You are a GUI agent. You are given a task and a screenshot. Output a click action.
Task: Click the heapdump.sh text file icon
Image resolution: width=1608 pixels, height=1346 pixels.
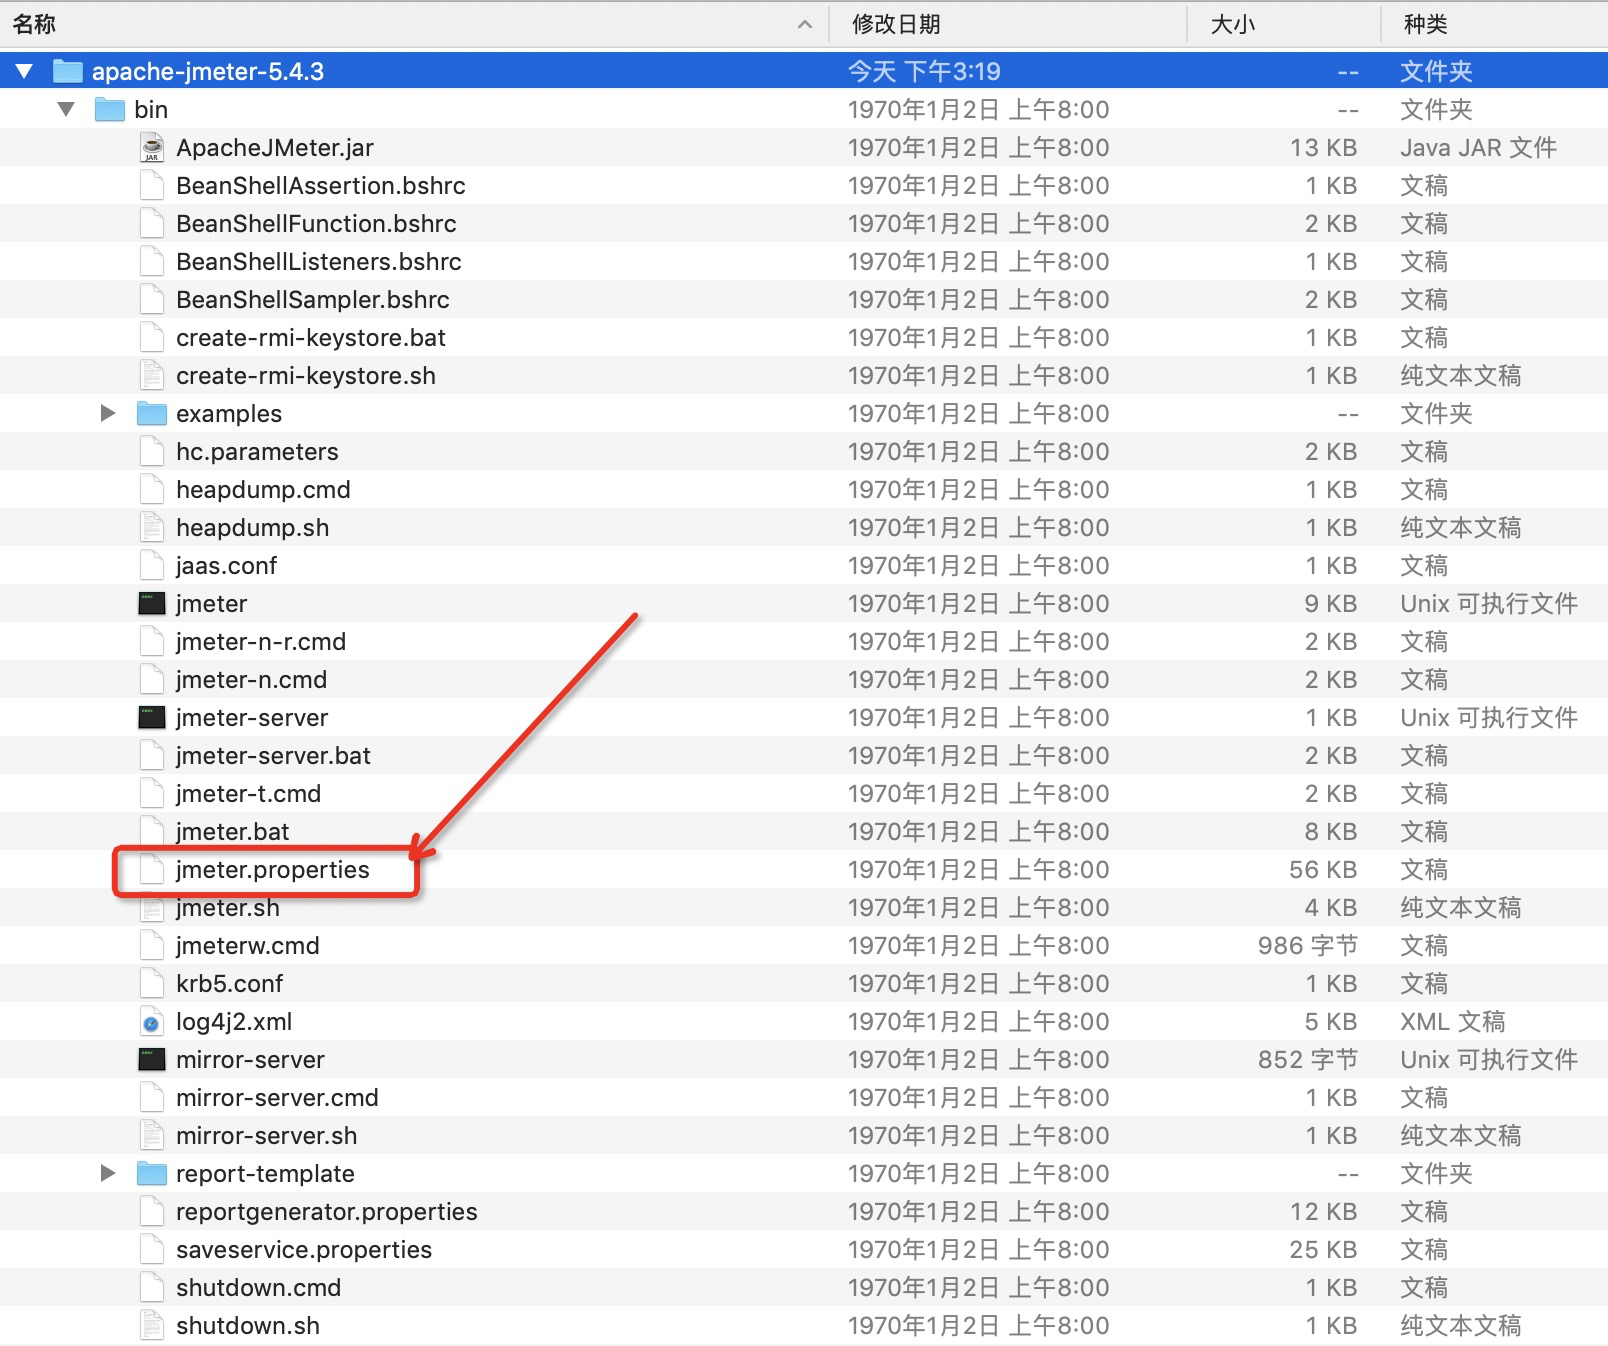pyautogui.click(x=152, y=527)
